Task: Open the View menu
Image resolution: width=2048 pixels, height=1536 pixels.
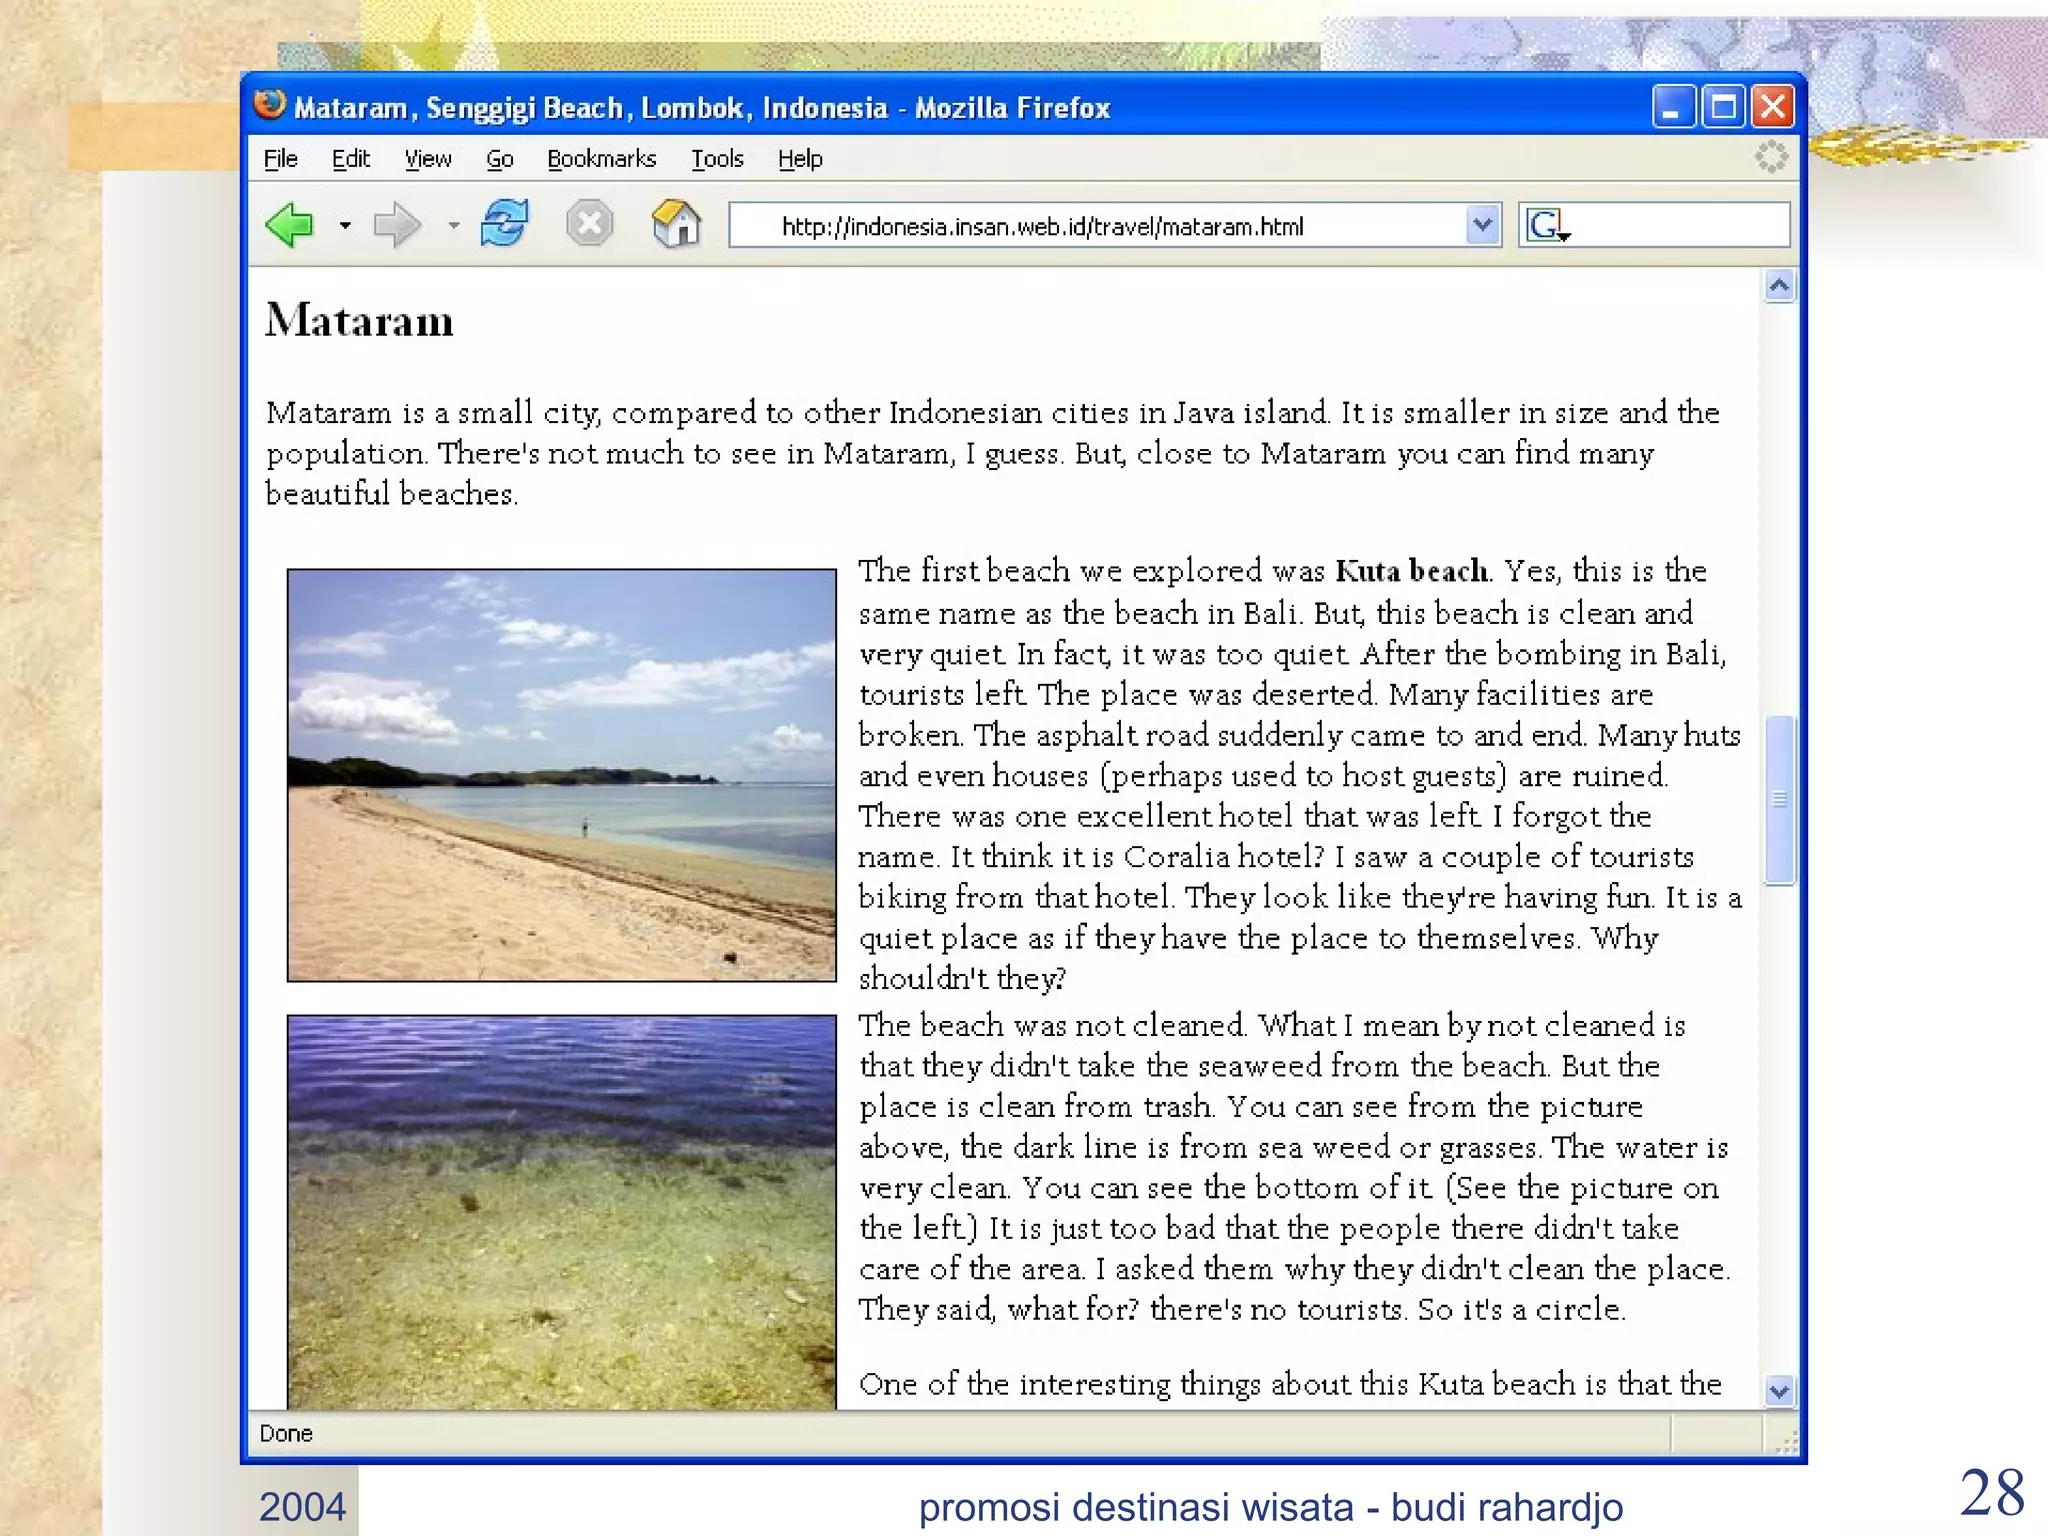Action: click(428, 159)
